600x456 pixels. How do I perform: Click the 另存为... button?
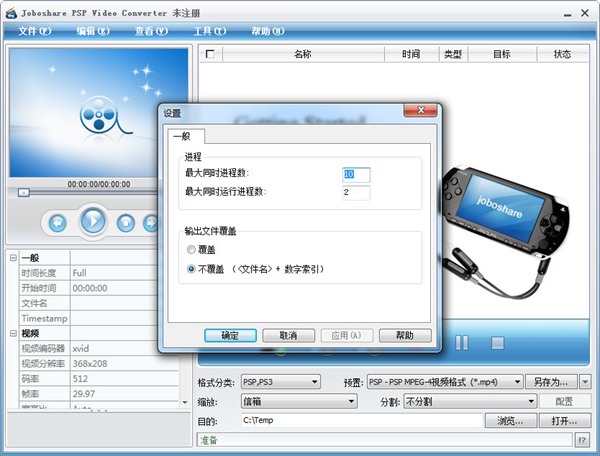(551, 382)
